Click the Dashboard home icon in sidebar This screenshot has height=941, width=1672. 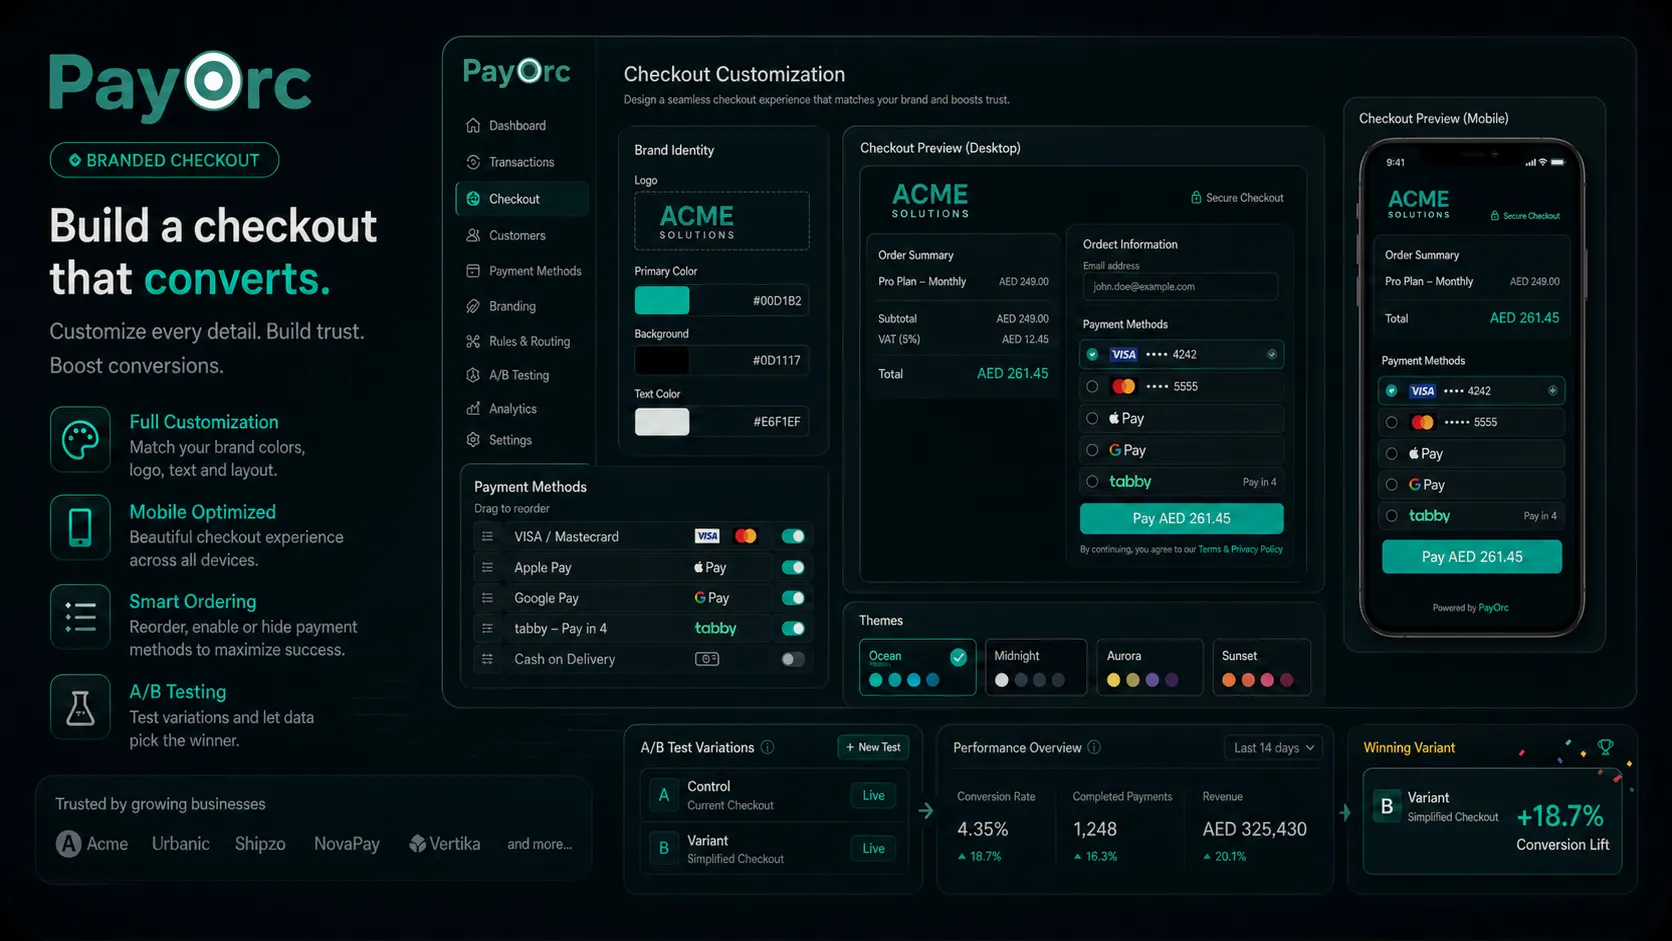pos(473,125)
